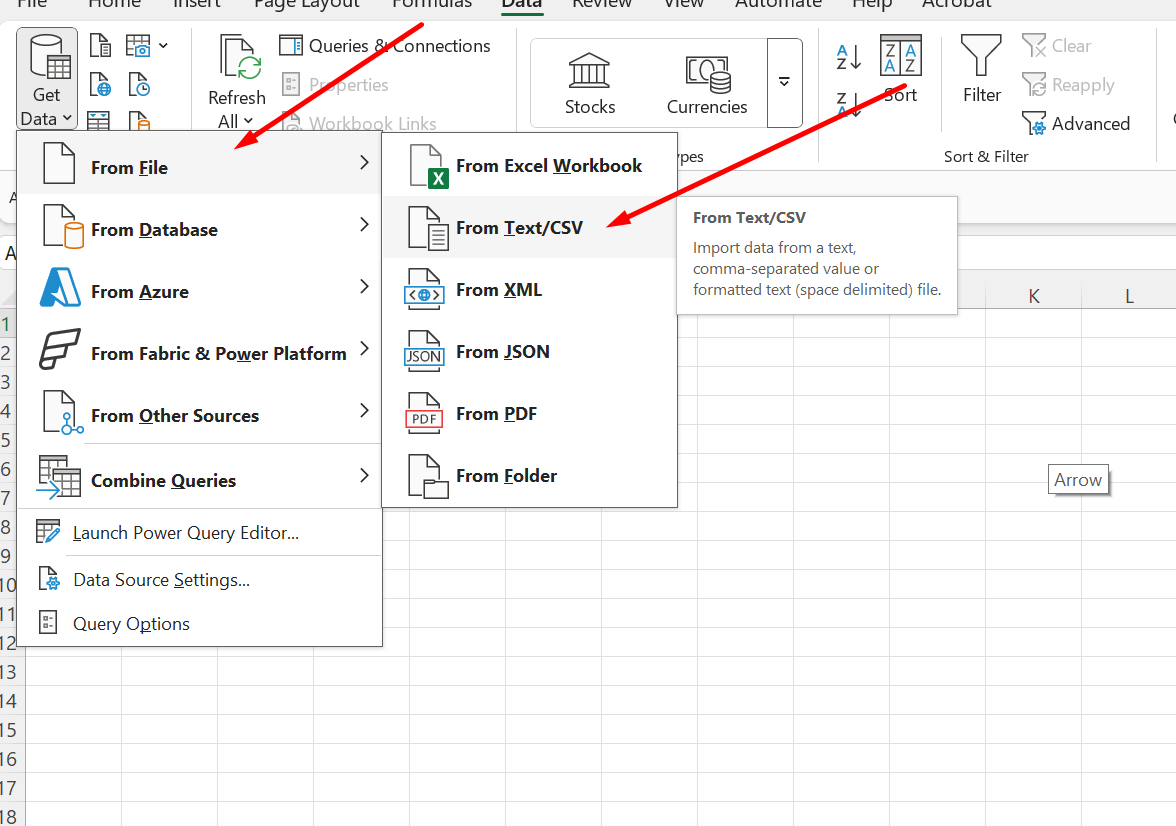
Task: Open the Queries & Connections pane
Action: click(385, 46)
